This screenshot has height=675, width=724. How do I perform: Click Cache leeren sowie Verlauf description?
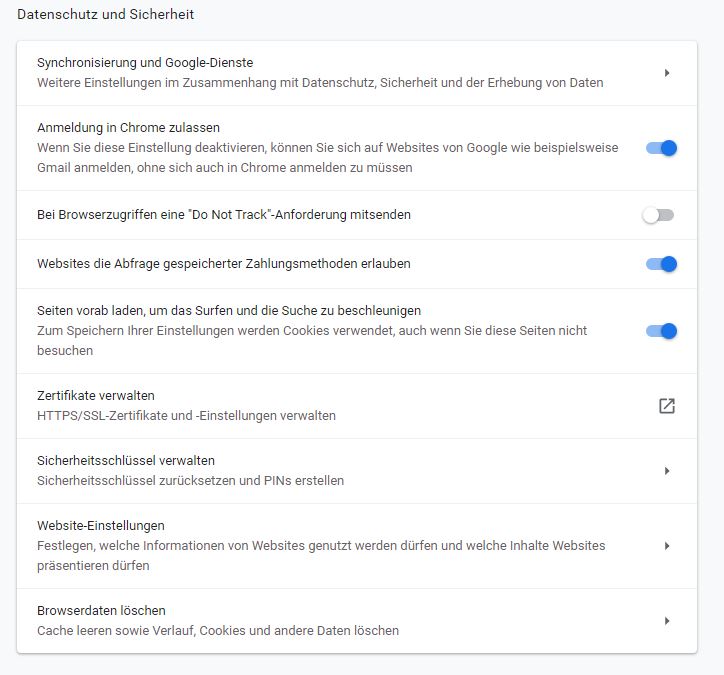point(218,631)
